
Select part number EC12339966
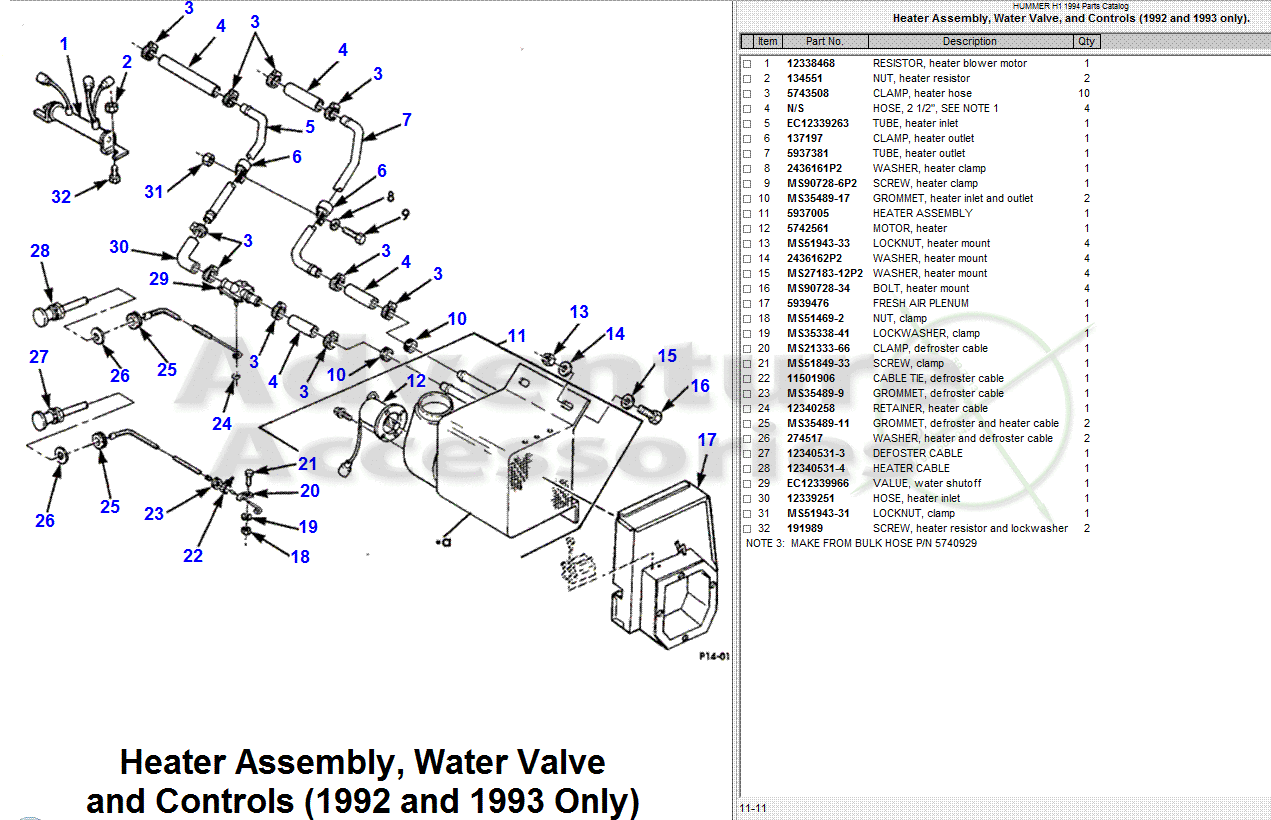coord(817,483)
